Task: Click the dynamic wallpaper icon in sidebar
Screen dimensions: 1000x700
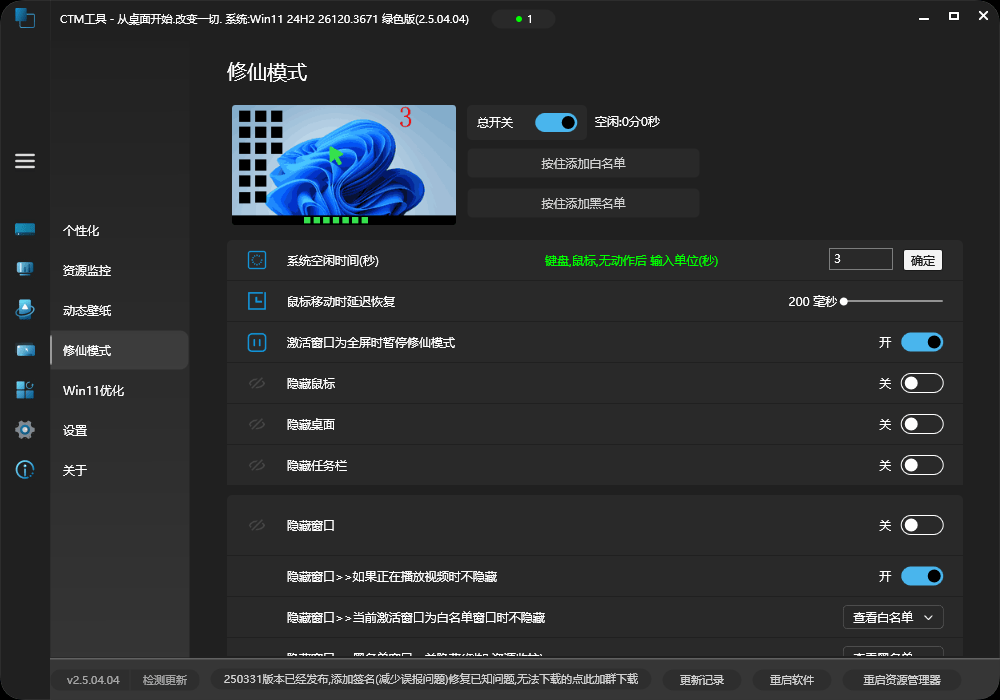Action: click(24, 308)
